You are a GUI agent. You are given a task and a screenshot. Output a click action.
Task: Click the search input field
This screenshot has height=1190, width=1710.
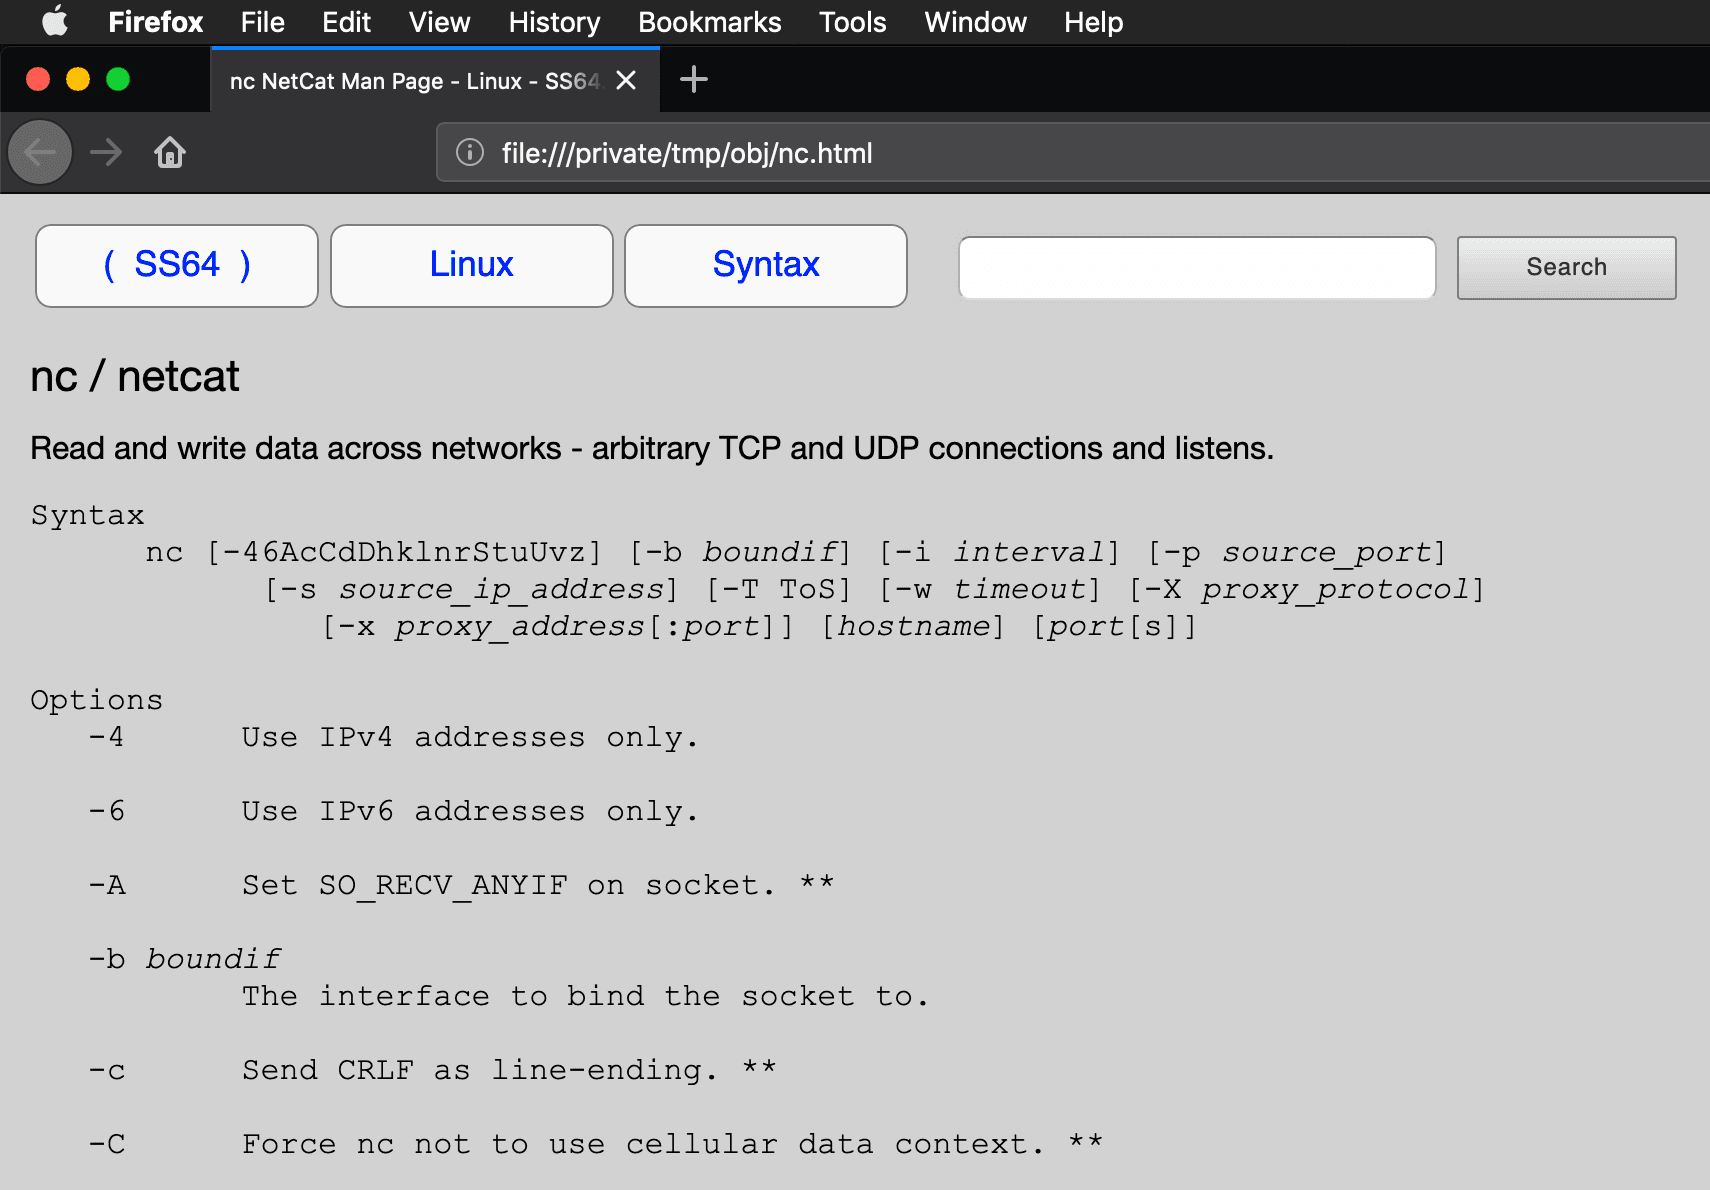pos(1197,267)
